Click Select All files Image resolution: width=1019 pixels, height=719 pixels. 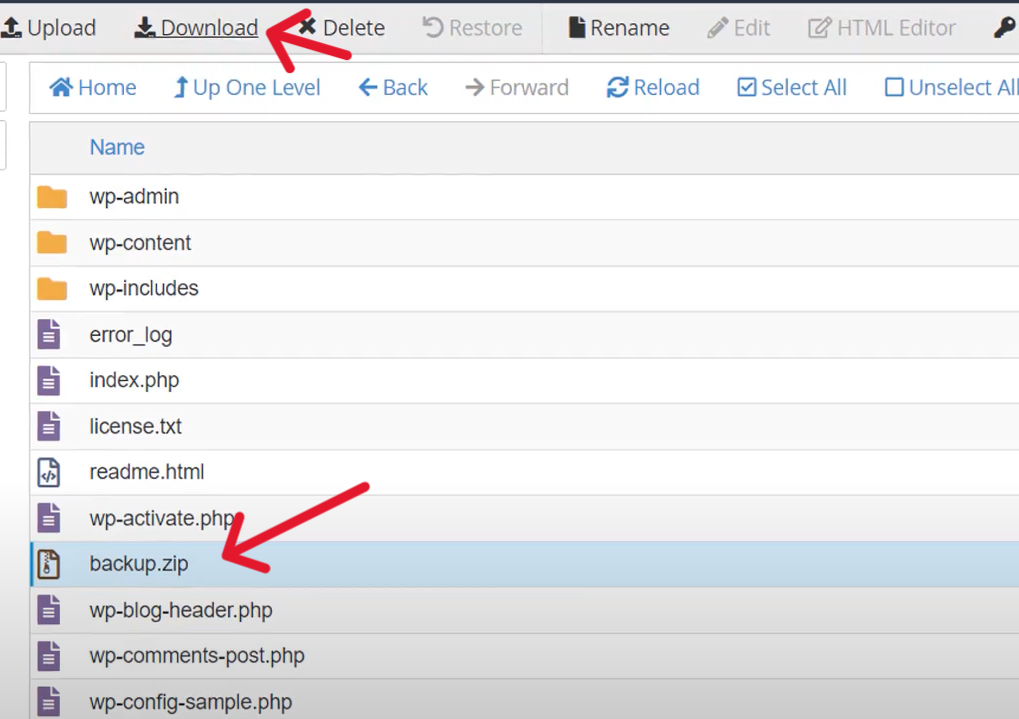pyautogui.click(x=792, y=88)
